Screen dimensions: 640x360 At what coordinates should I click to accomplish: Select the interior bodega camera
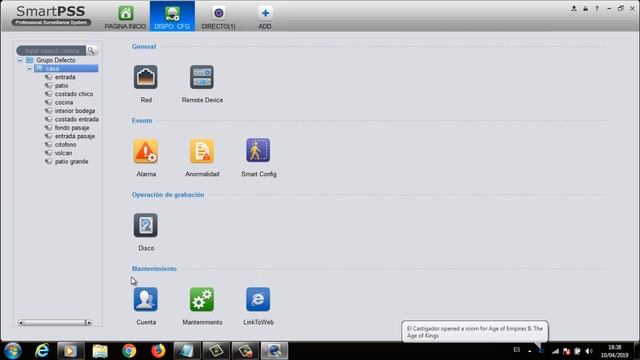pos(75,111)
